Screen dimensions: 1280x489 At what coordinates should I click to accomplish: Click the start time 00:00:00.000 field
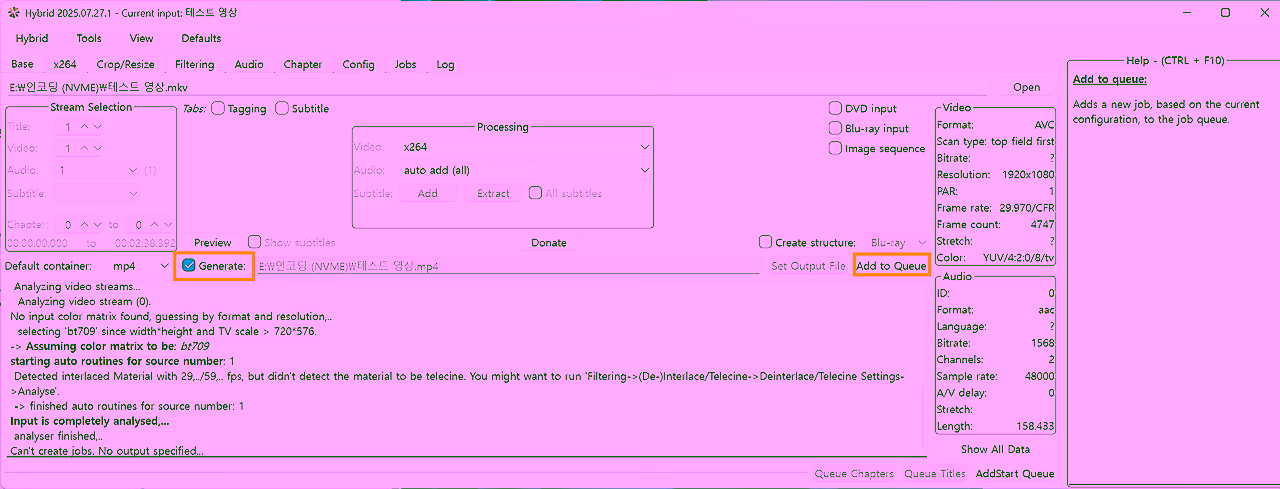(x=38, y=243)
